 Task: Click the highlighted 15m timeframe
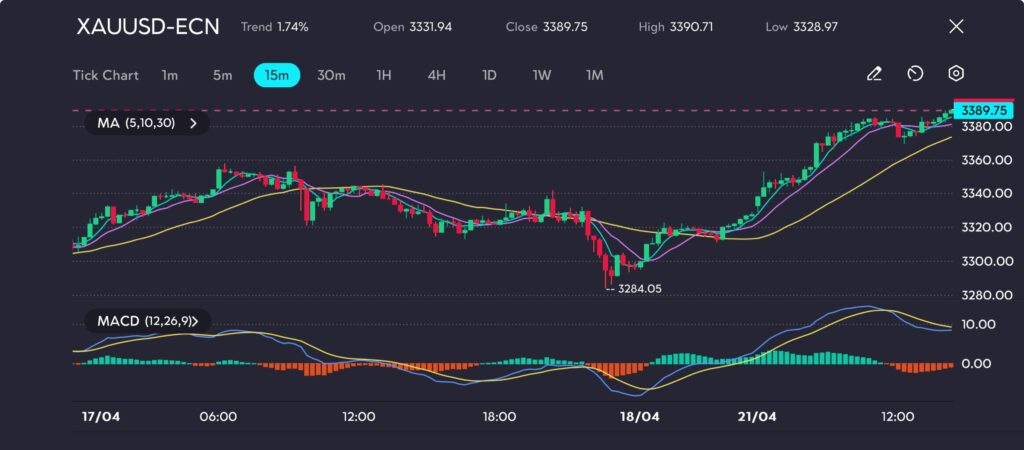click(276, 75)
